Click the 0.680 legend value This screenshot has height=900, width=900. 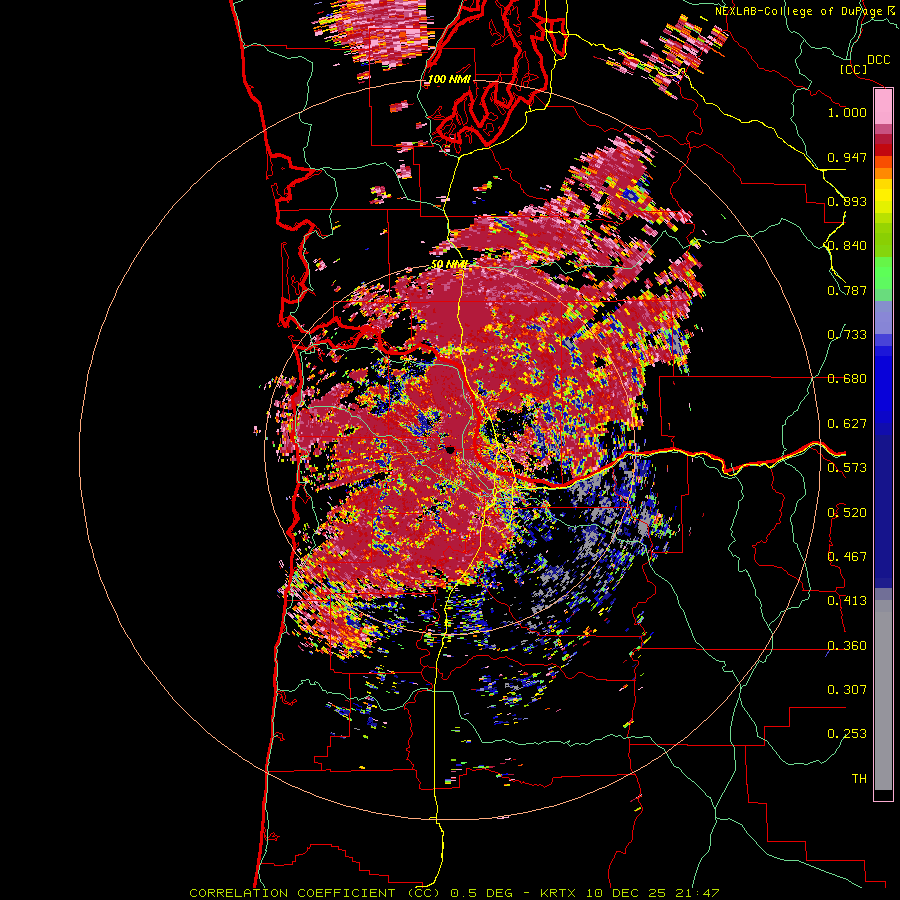847,379
